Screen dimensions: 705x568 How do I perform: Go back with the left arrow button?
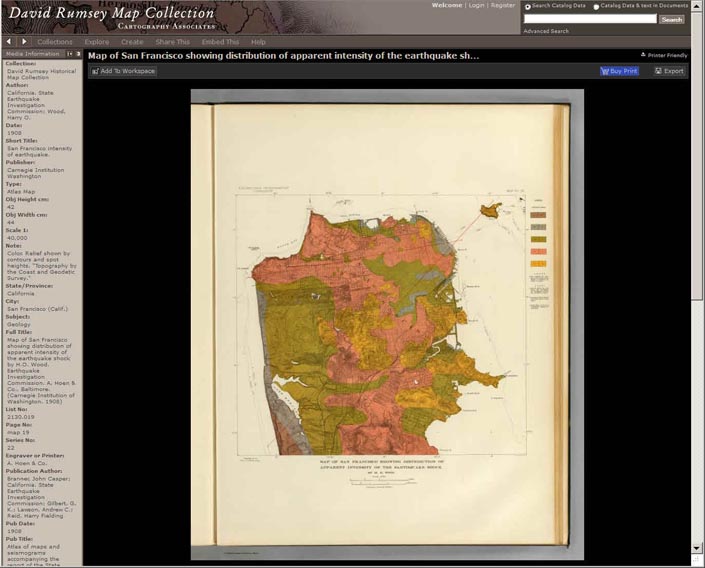click(10, 42)
